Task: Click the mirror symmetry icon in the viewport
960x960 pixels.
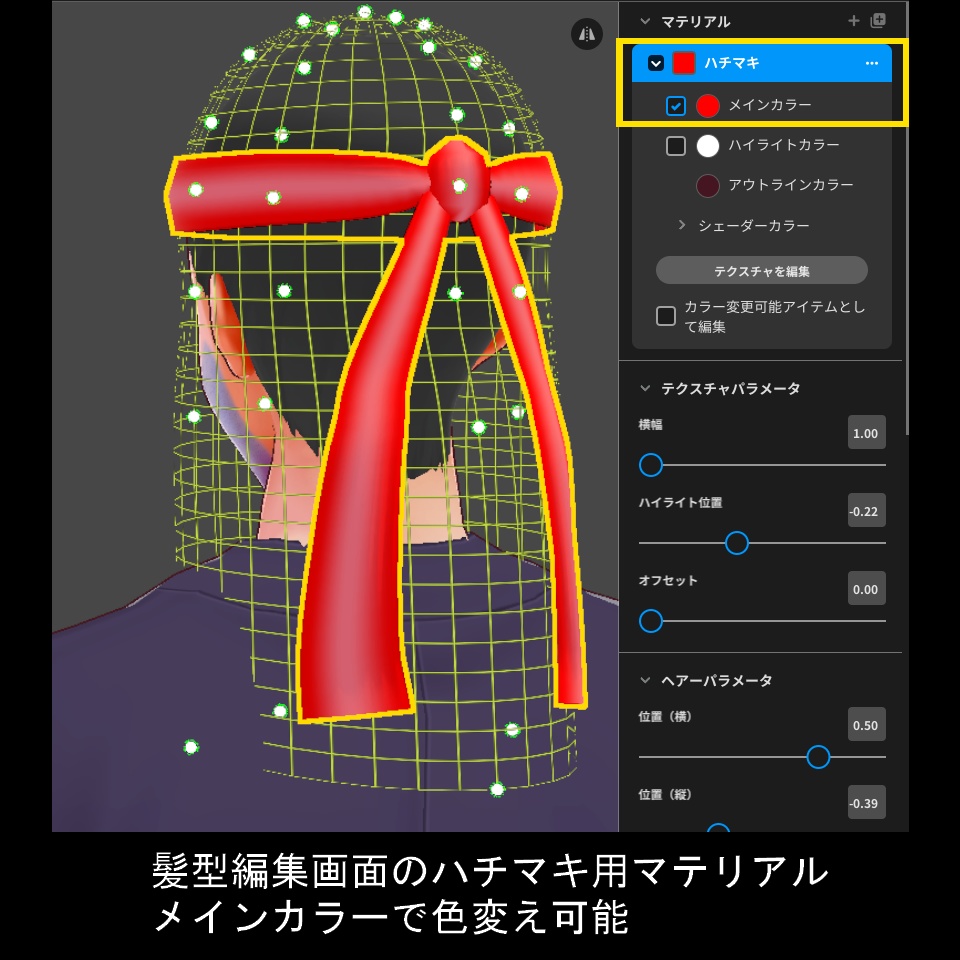Action: [588, 32]
